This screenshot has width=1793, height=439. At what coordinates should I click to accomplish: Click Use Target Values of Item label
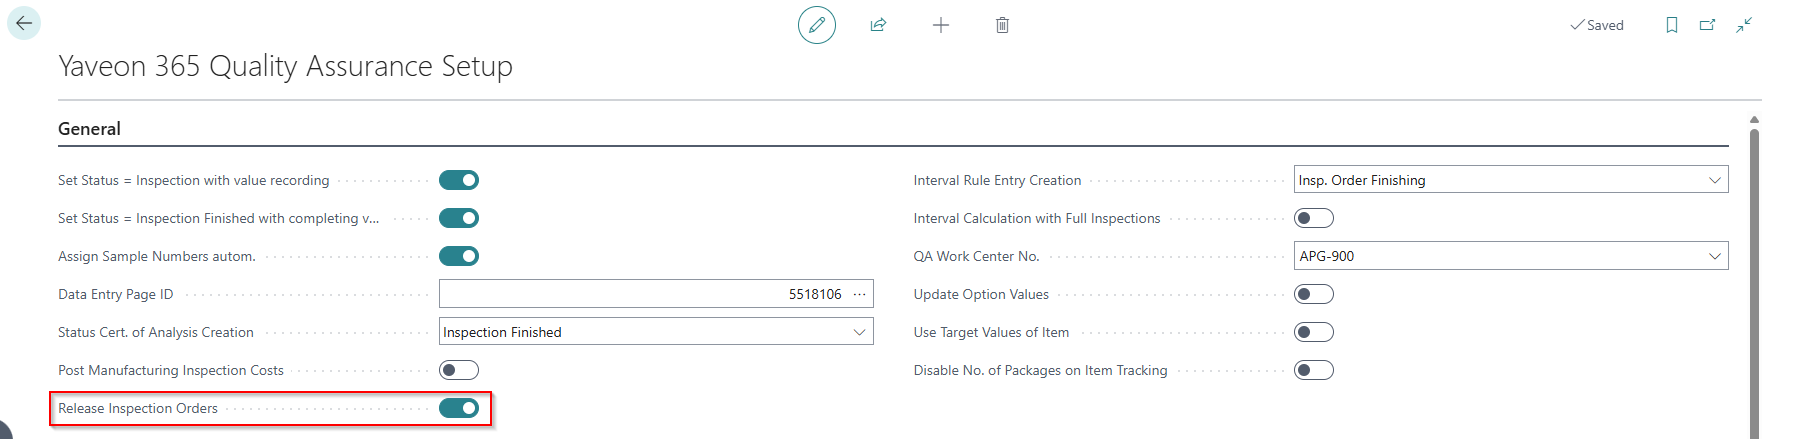click(x=991, y=332)
